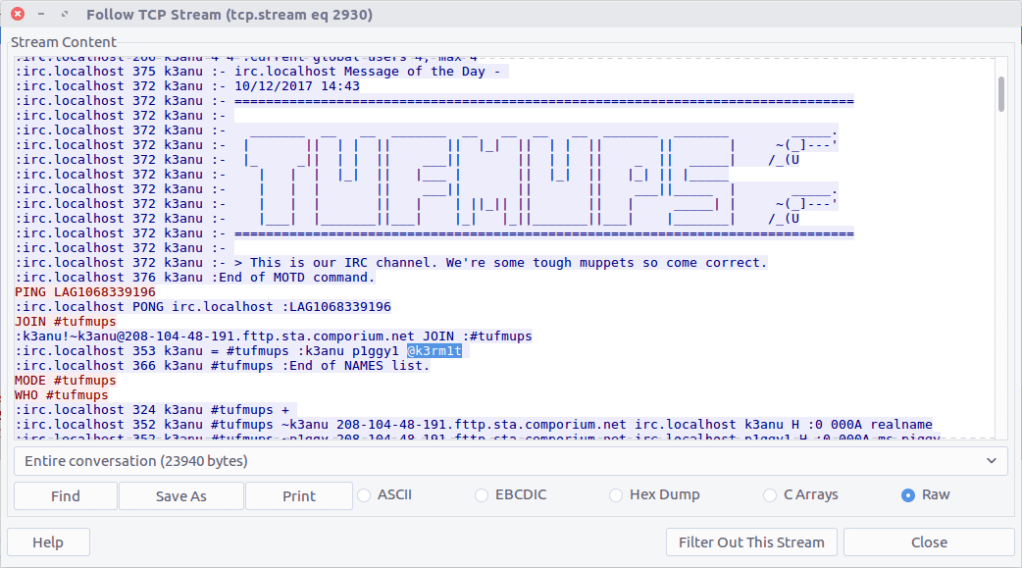Switch the stream view to EBCDIC
Viewport: 1022px width, 568px height.
482,495
